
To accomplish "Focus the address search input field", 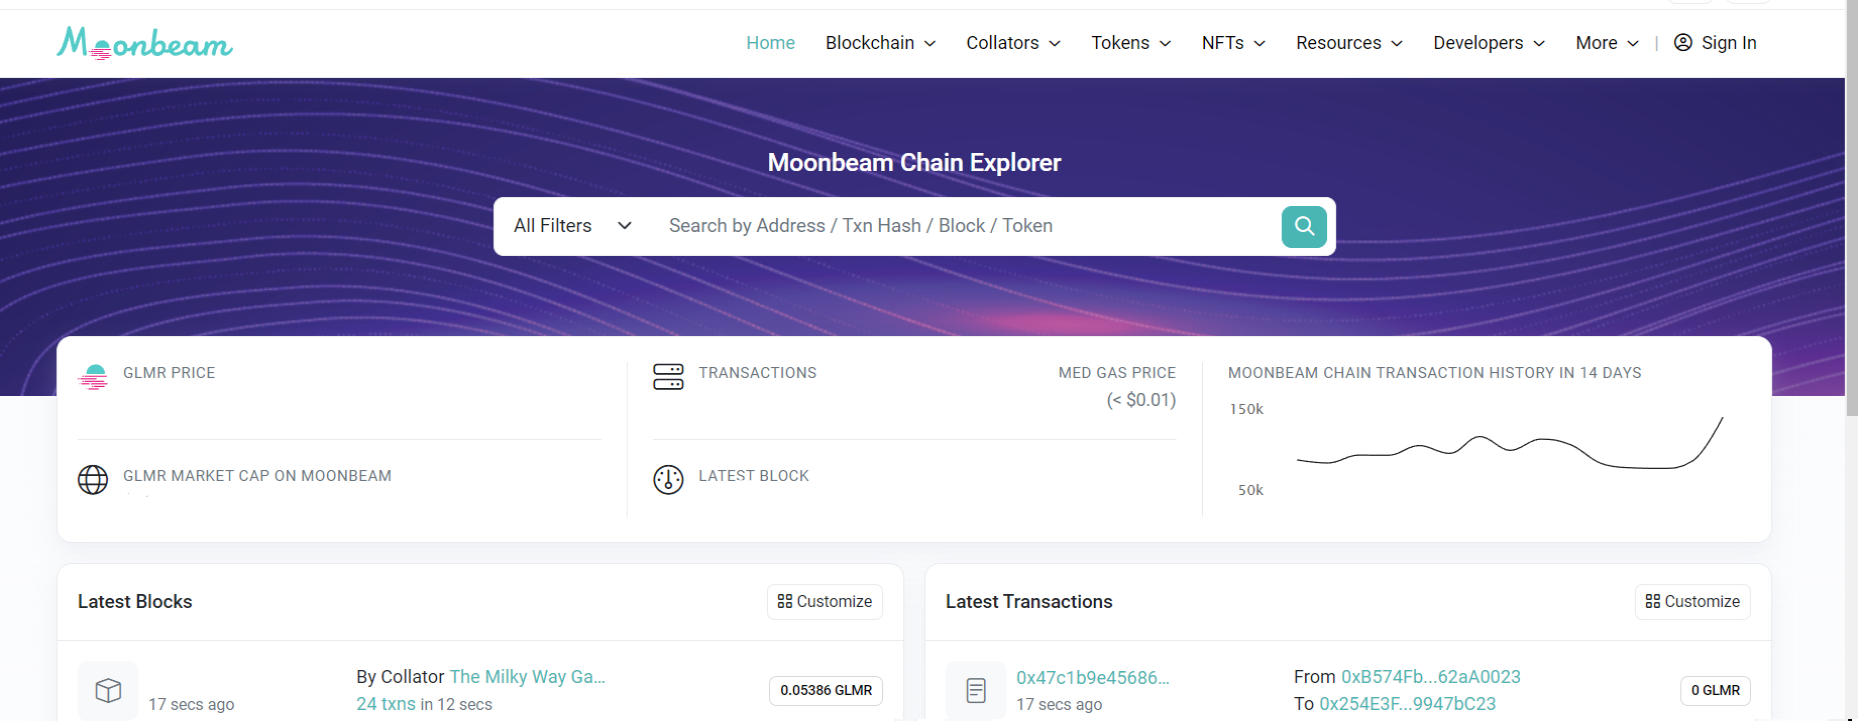I will coord(965,226).
